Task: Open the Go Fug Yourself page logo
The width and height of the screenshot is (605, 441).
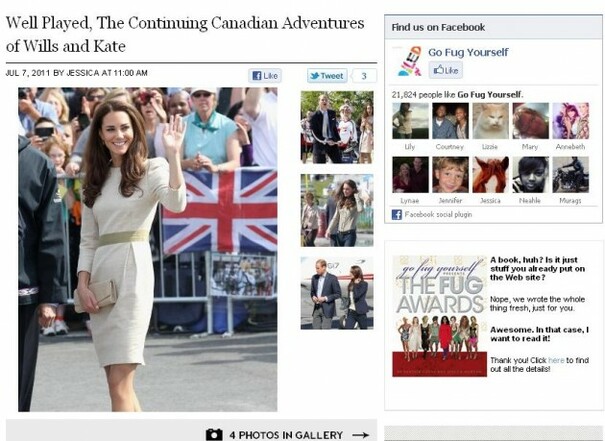Action: (409, 61)
